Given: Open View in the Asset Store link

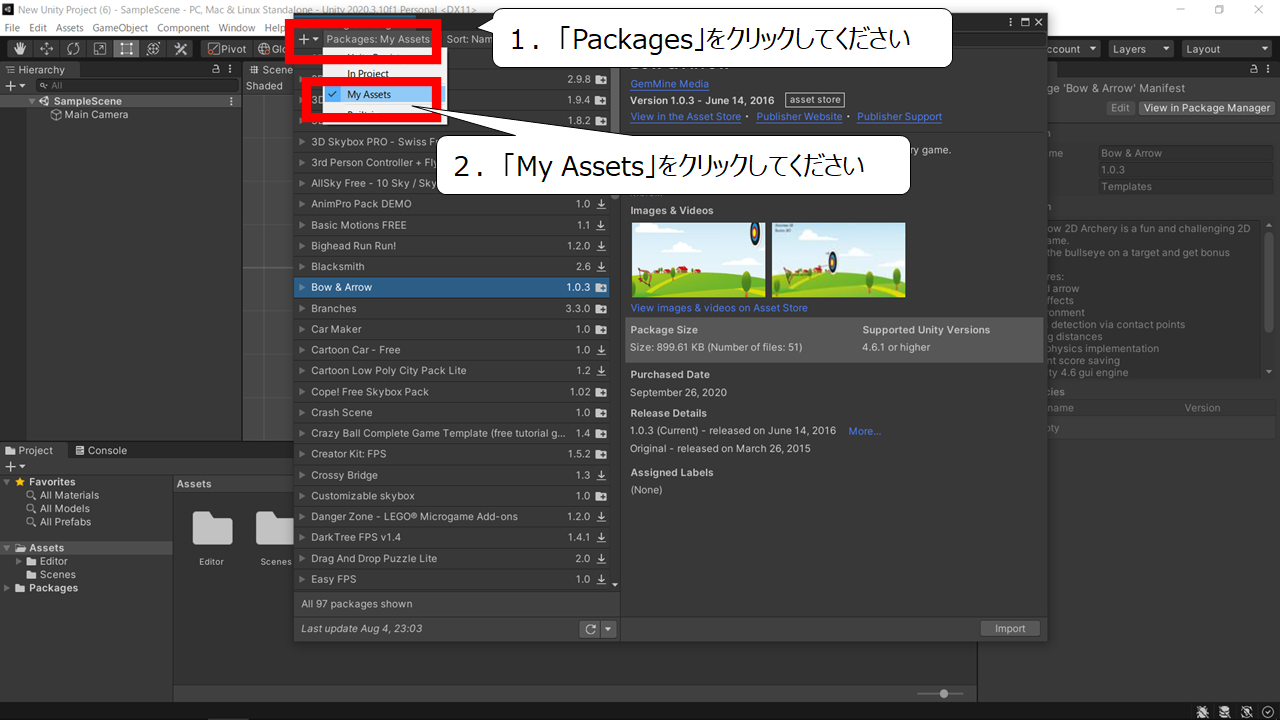Looking at the screenshot, I should [x=686, y=117].
